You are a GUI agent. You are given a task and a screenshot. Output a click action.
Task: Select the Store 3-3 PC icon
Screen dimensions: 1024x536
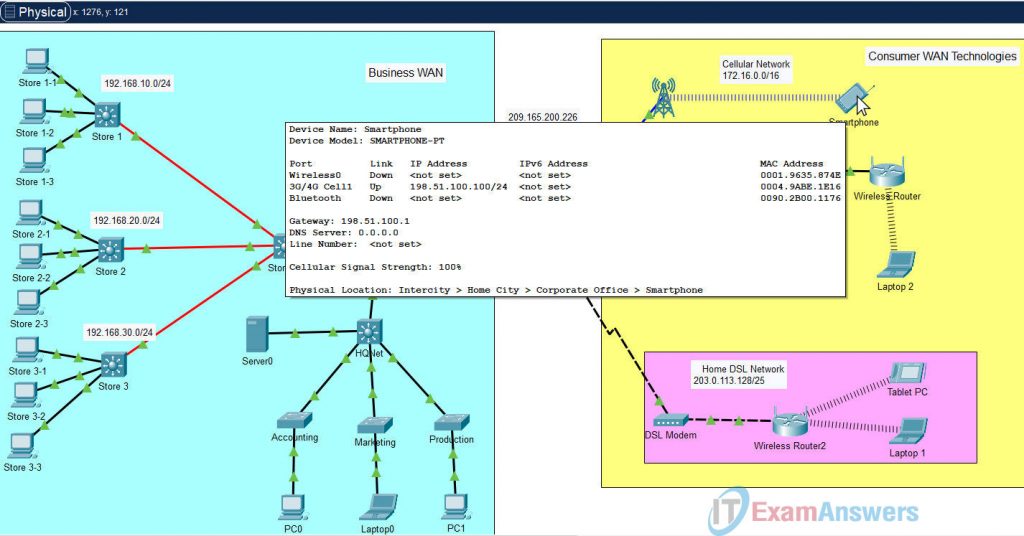[x=22, y=446]
